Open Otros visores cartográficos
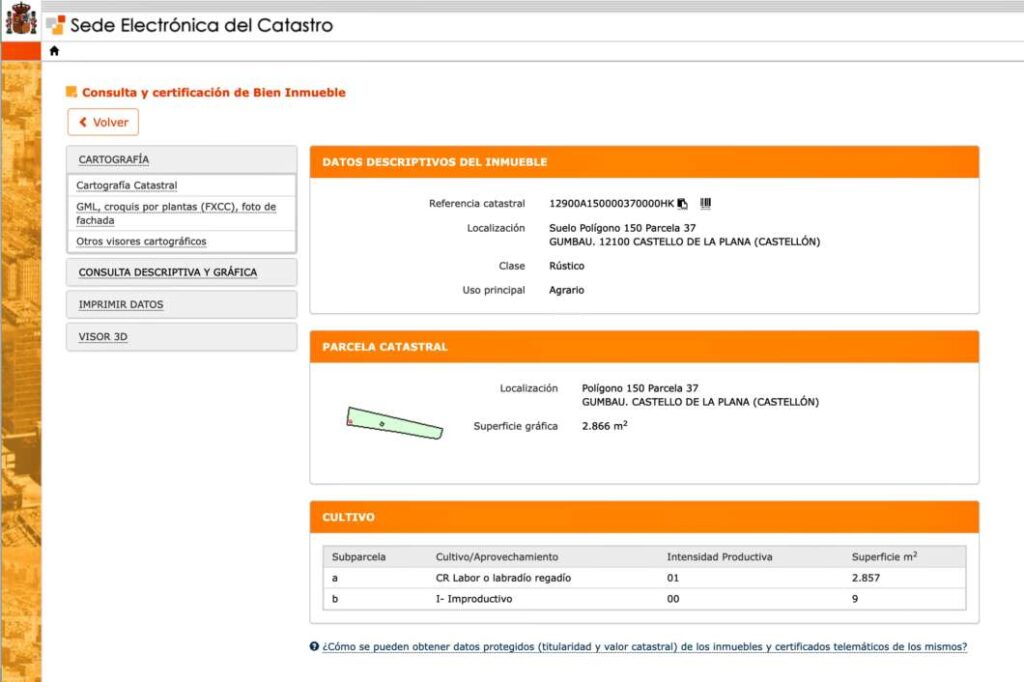 pyautogui.click(x=141, y=242)
